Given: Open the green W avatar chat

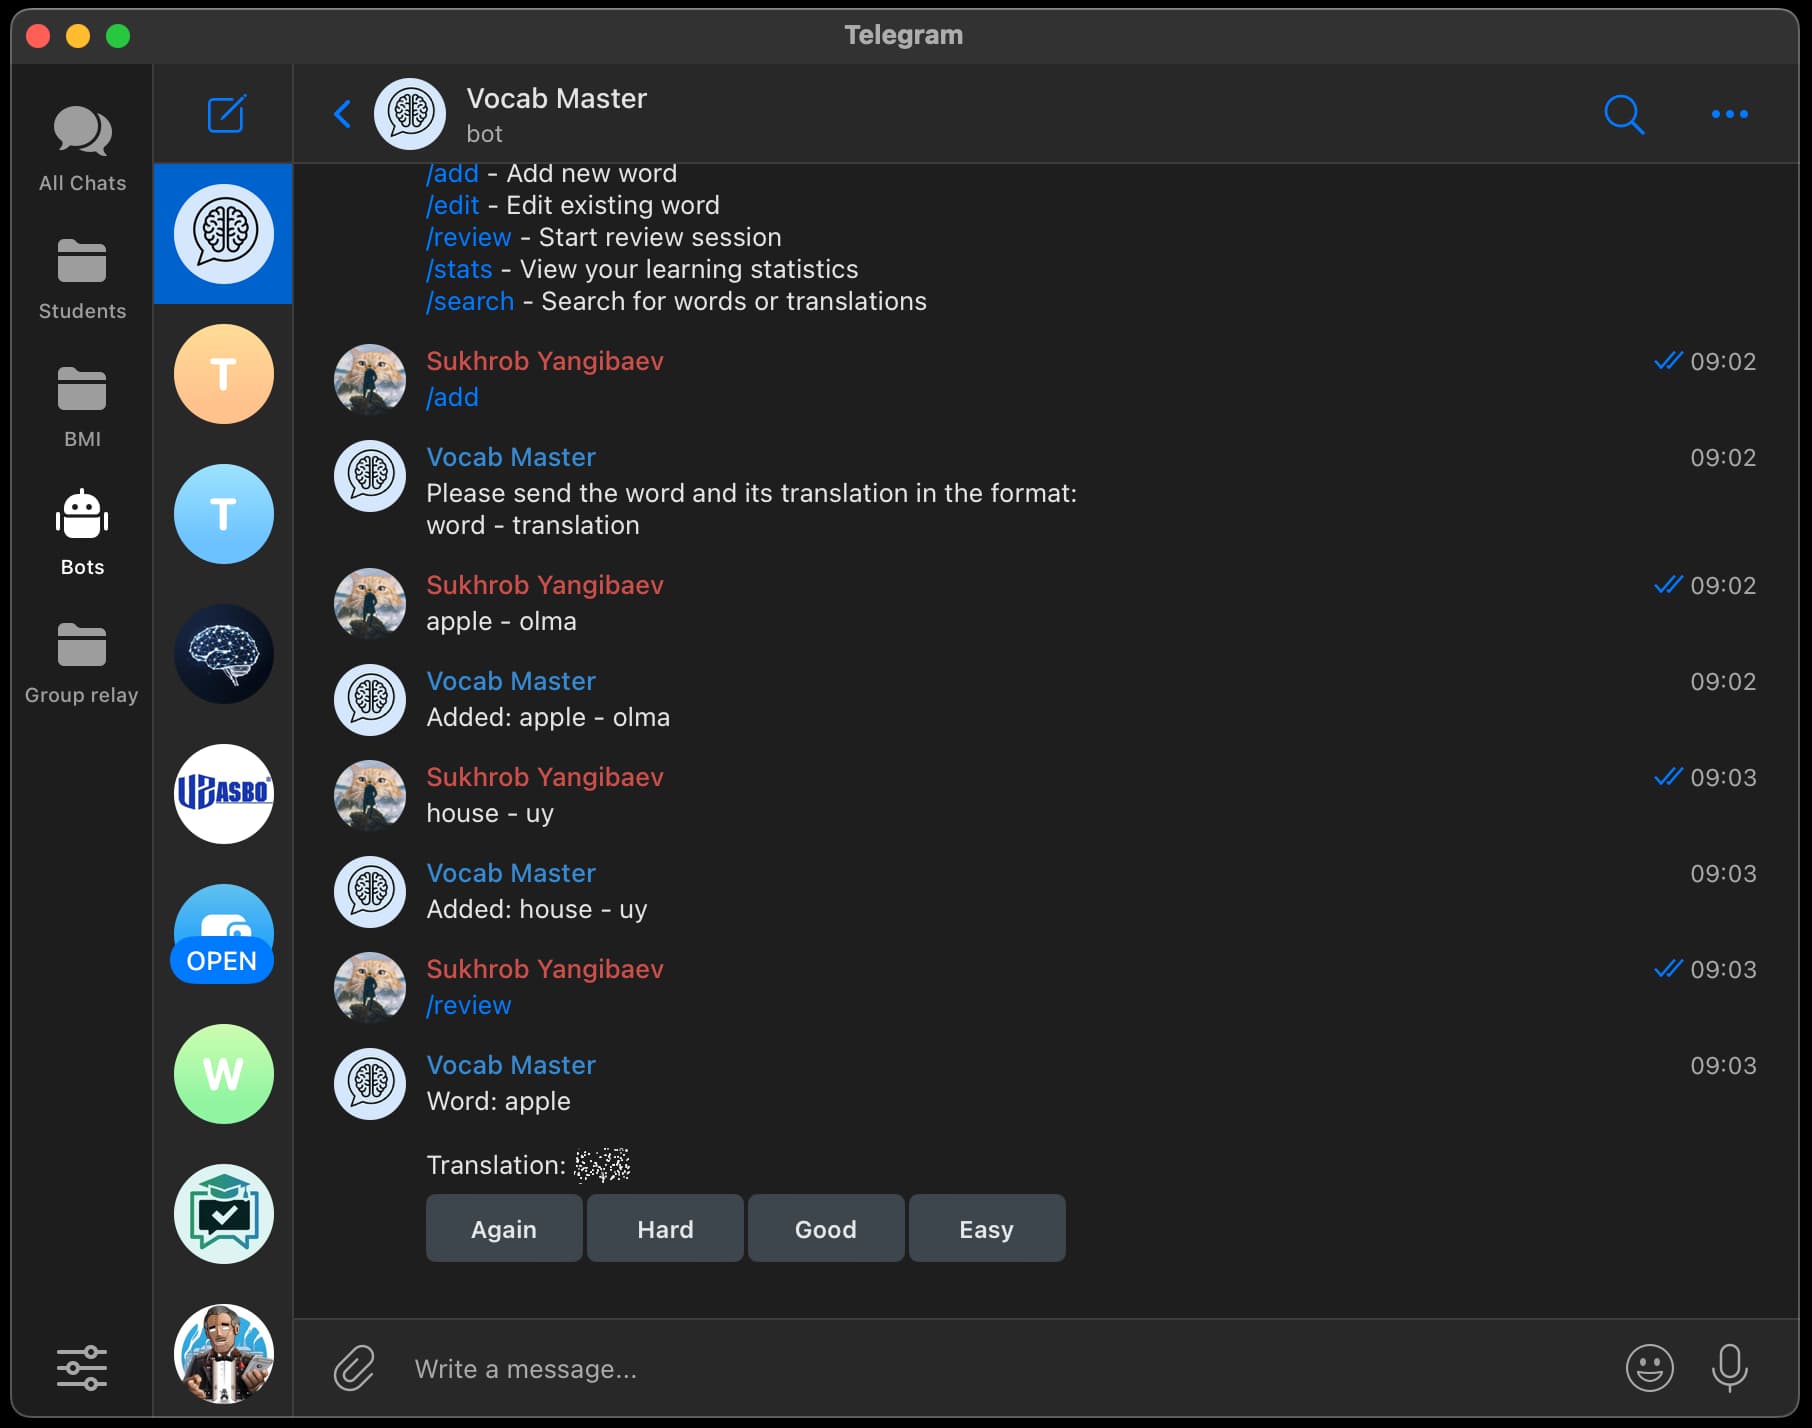Looking at the screenshot, I should click(223, 1074).
